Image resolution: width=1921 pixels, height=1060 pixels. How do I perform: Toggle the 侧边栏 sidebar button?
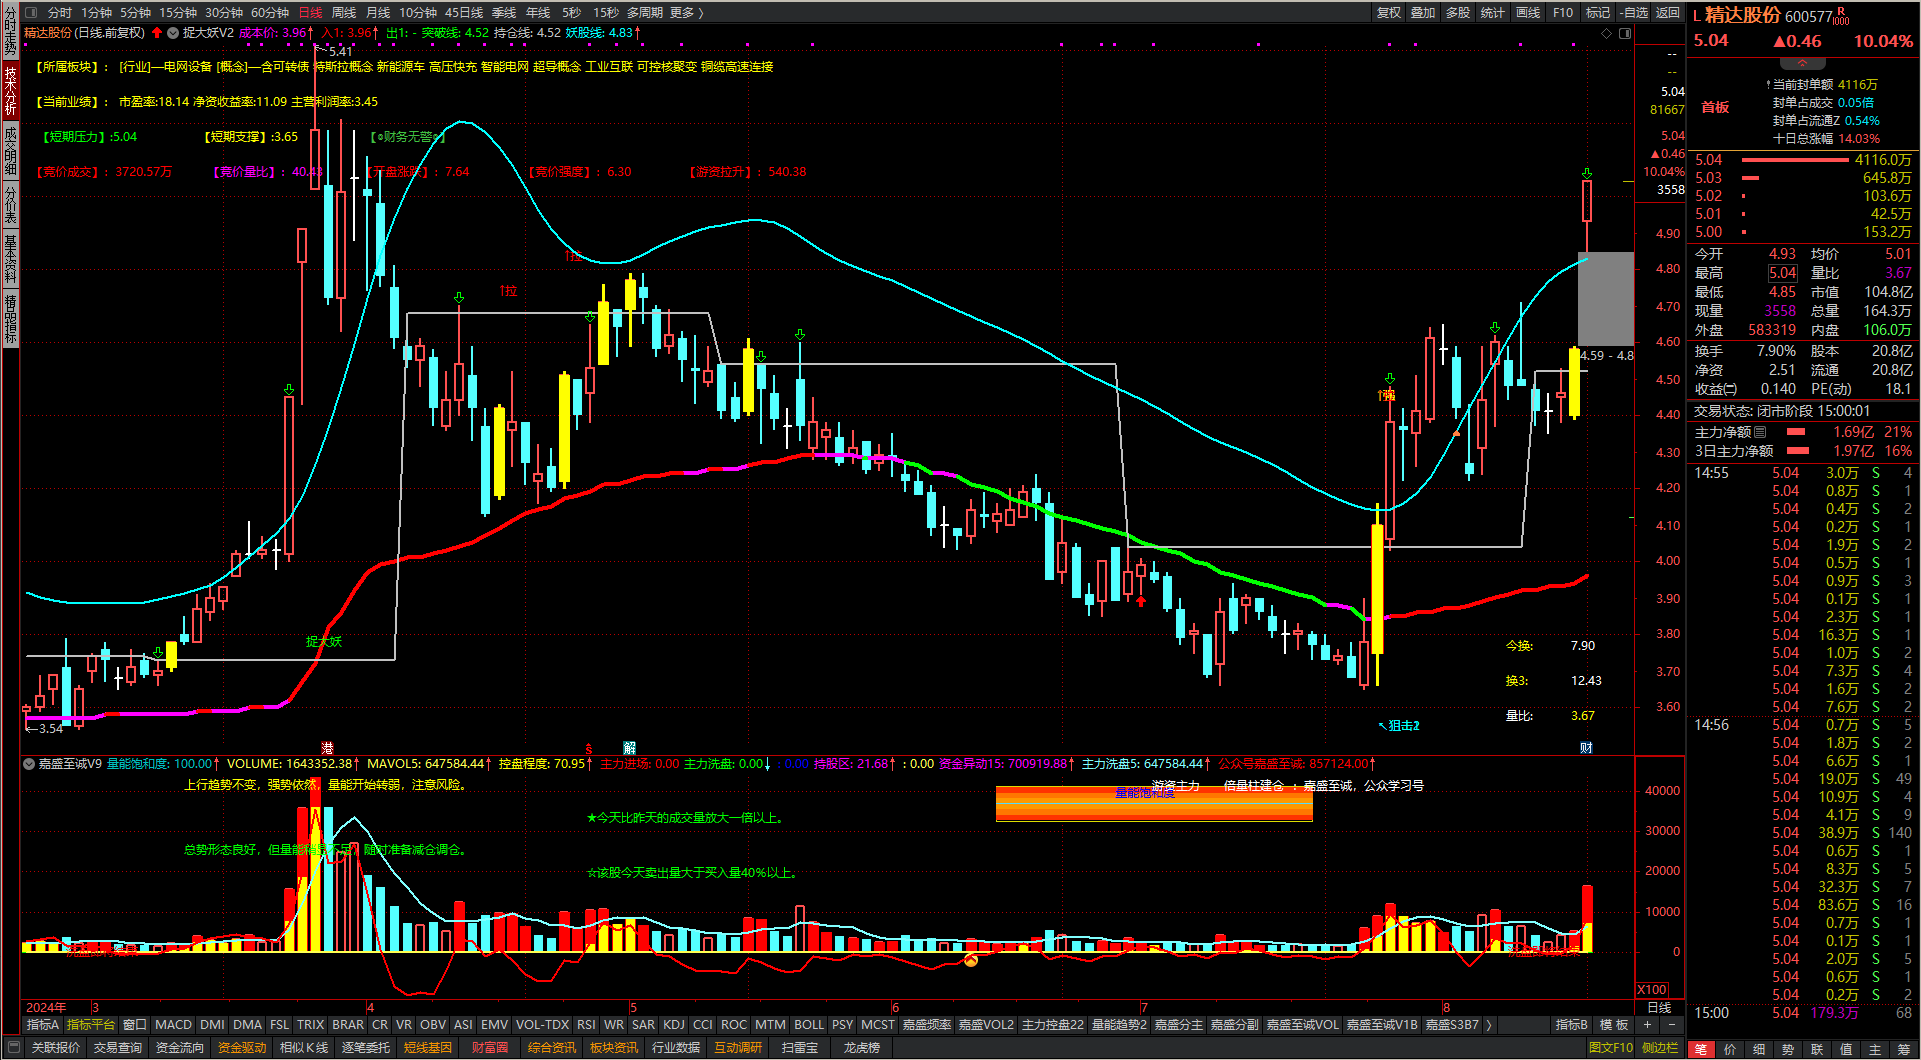pos(1660,1048)
